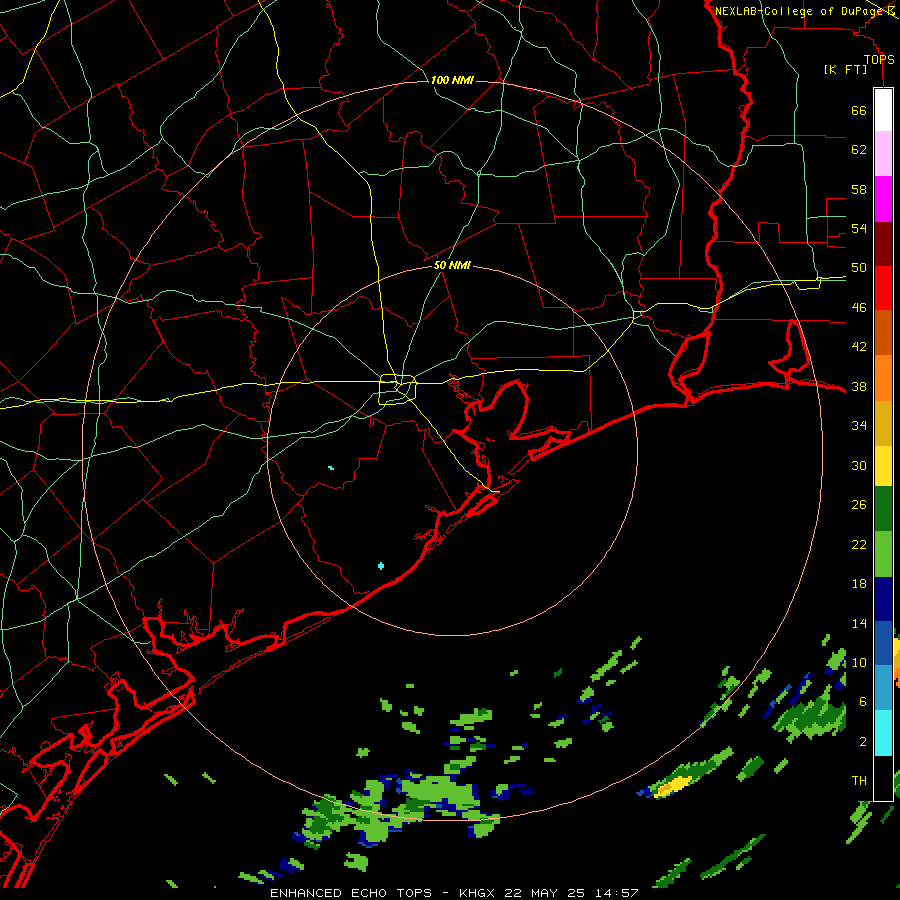Click the legend value 22

(x=859, y=544)
